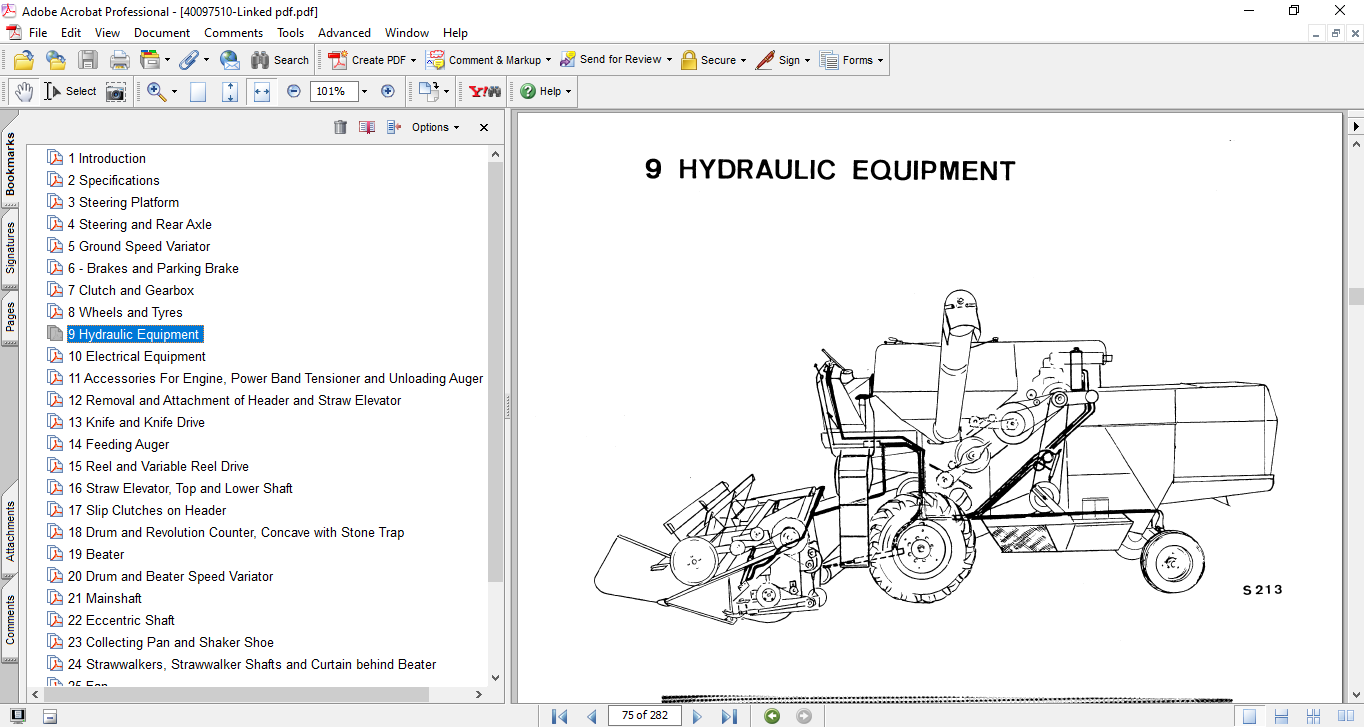Screen dimensions: 1364x727
Task: Open the zoom percentage dropdown arrow
Action: [364, 91]
